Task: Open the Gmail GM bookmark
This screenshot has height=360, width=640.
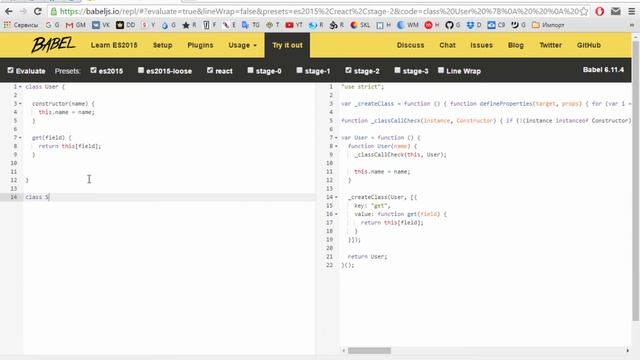Action: click(76, 25)
